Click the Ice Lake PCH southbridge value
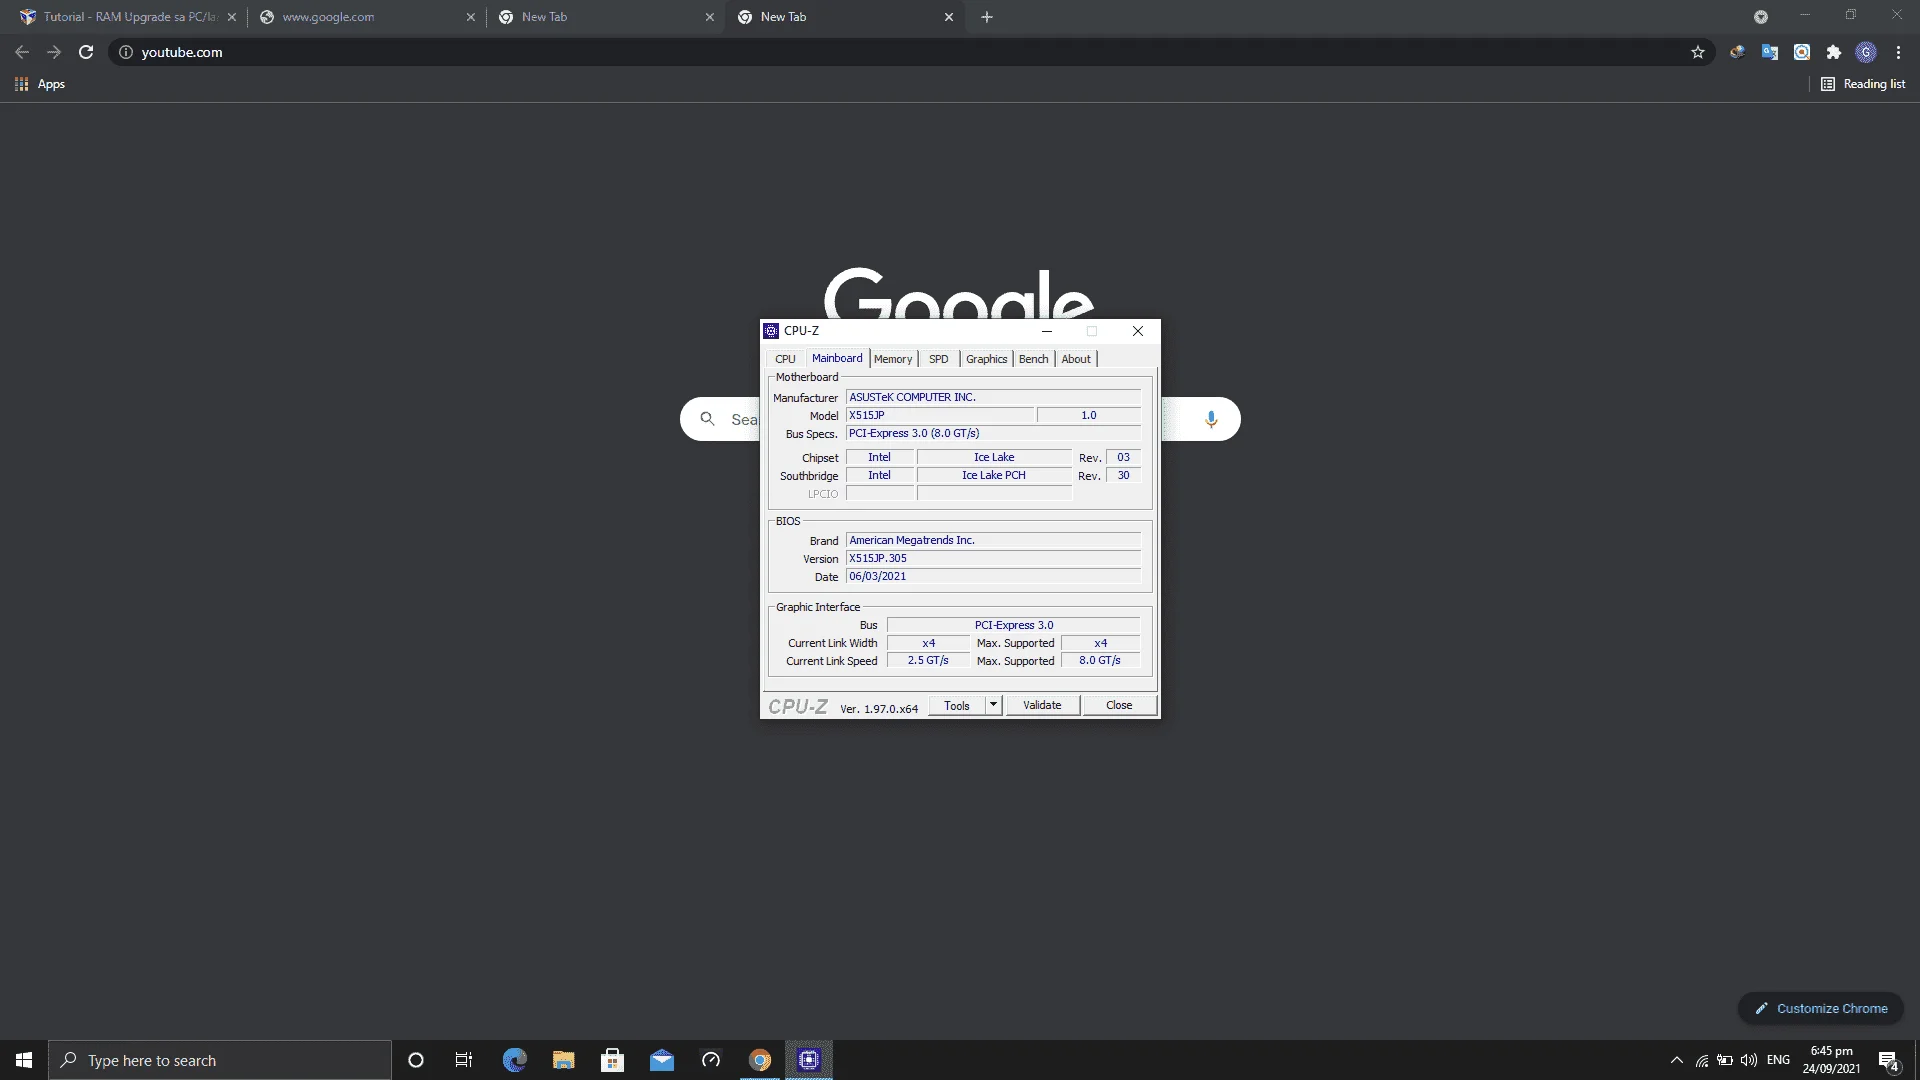1920x1080 pixels. click(x=994, y=475)
